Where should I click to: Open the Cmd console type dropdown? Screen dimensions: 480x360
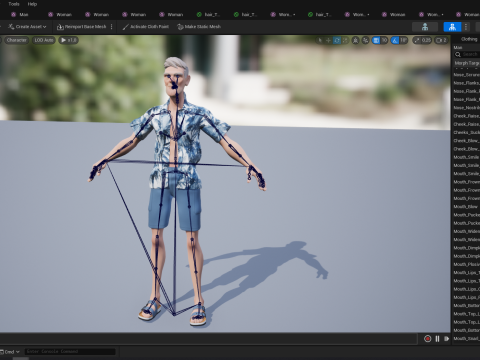point(10,352)
